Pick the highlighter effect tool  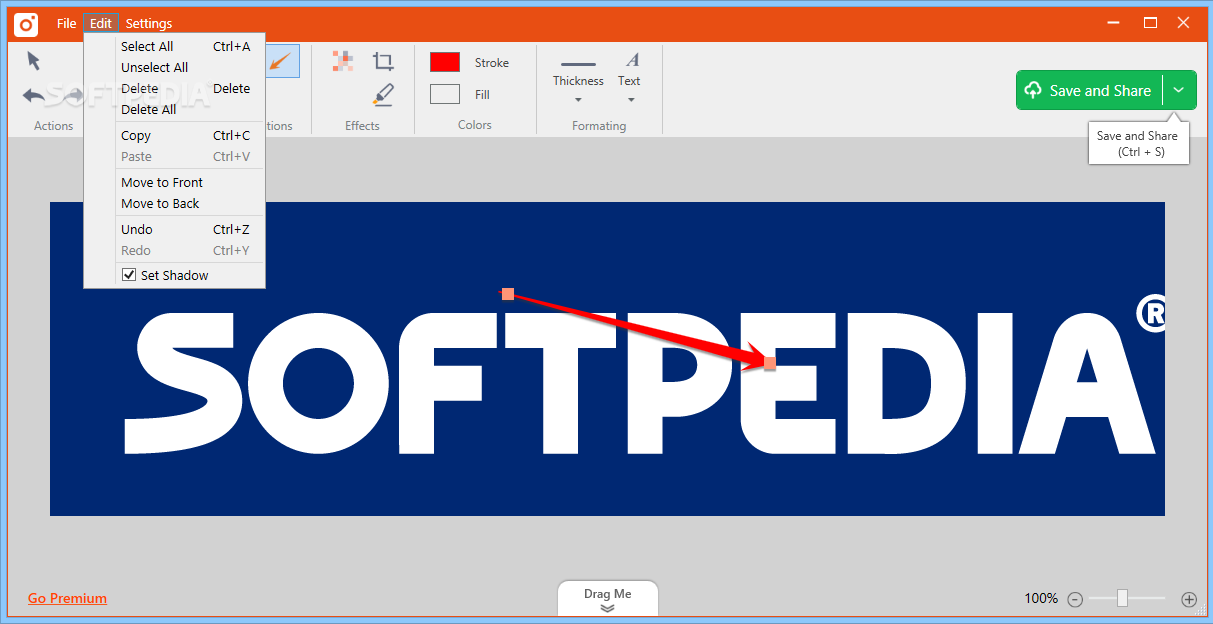(x=383, y=95)
